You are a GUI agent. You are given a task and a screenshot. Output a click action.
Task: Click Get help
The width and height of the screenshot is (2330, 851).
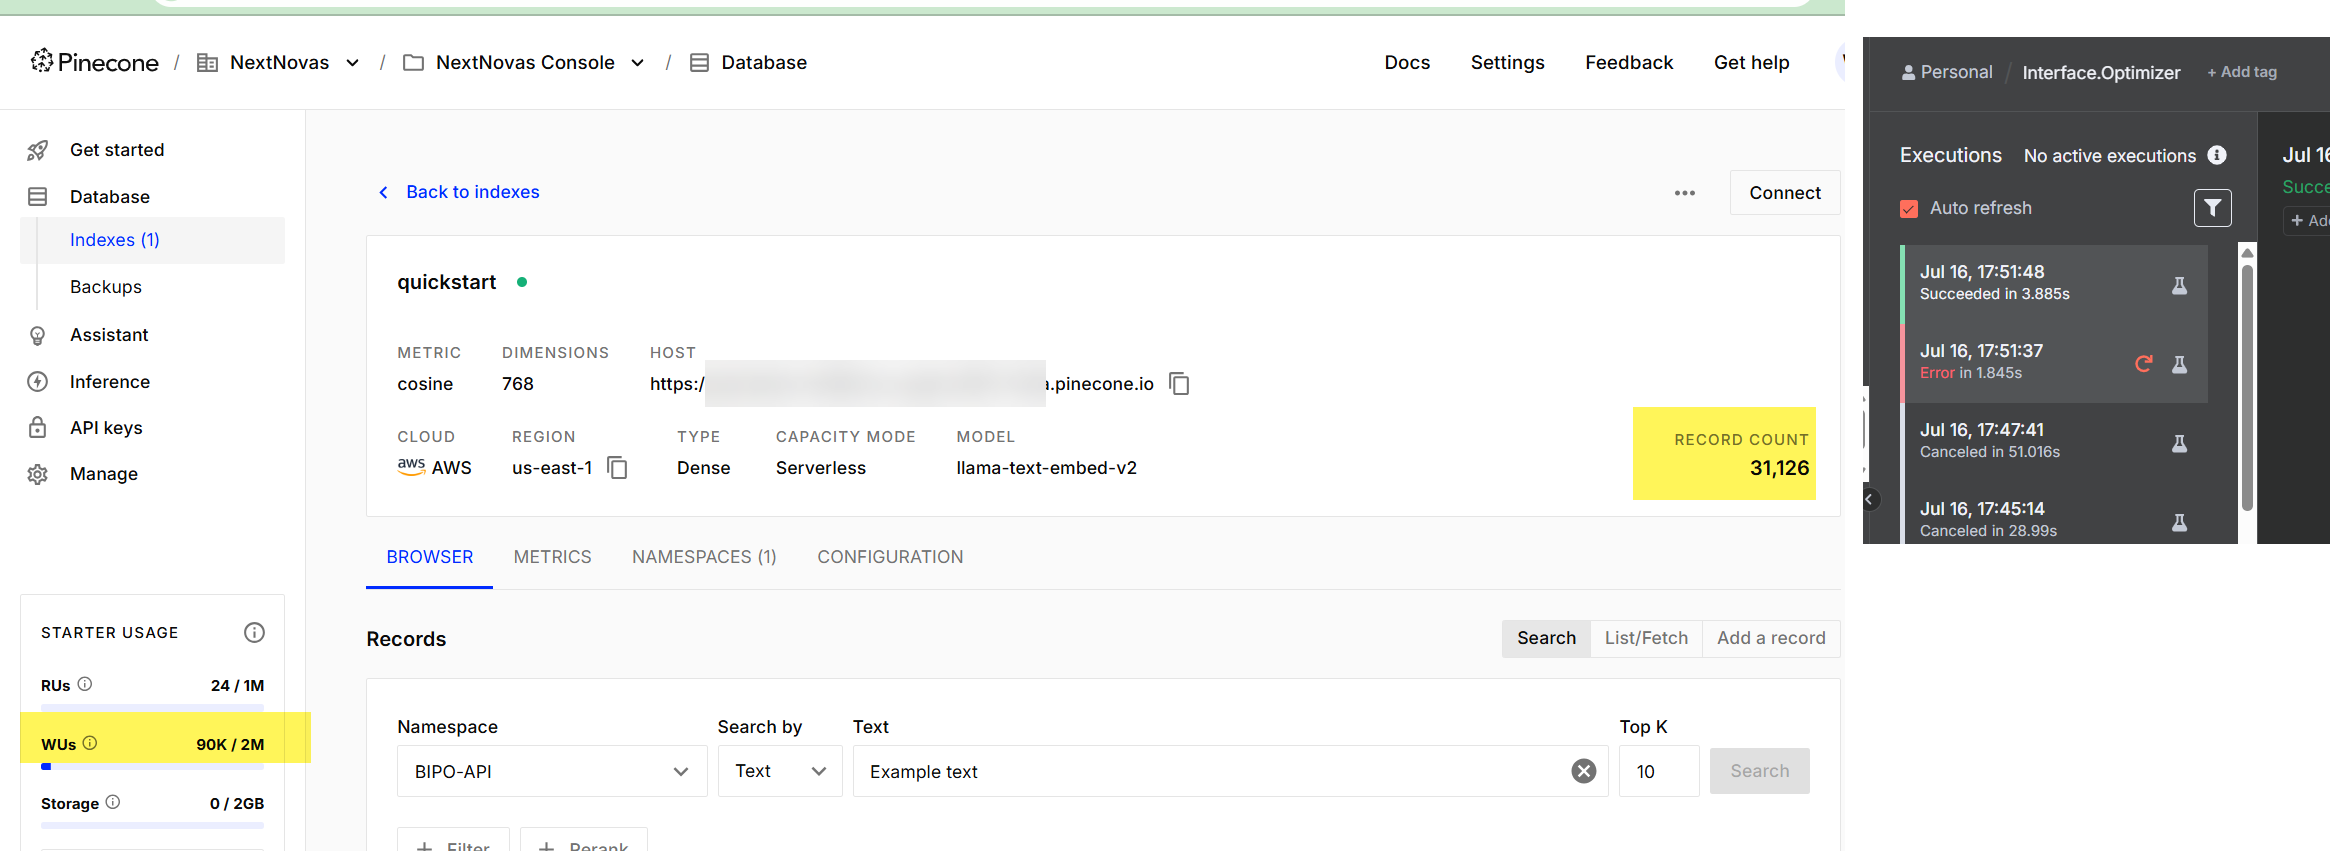pos(1751,62)
